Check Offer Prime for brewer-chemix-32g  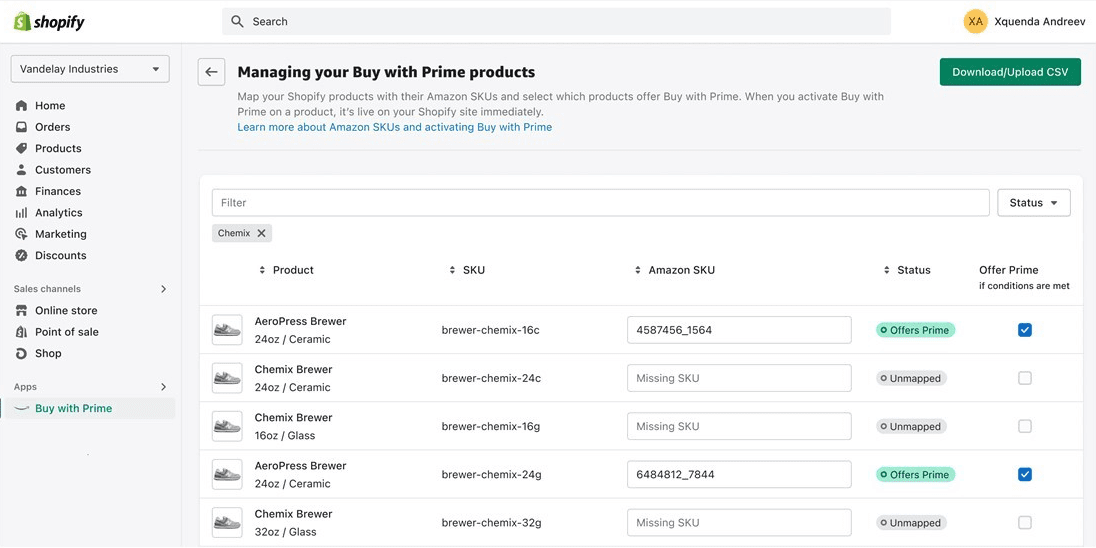(x=1025, y=523)
